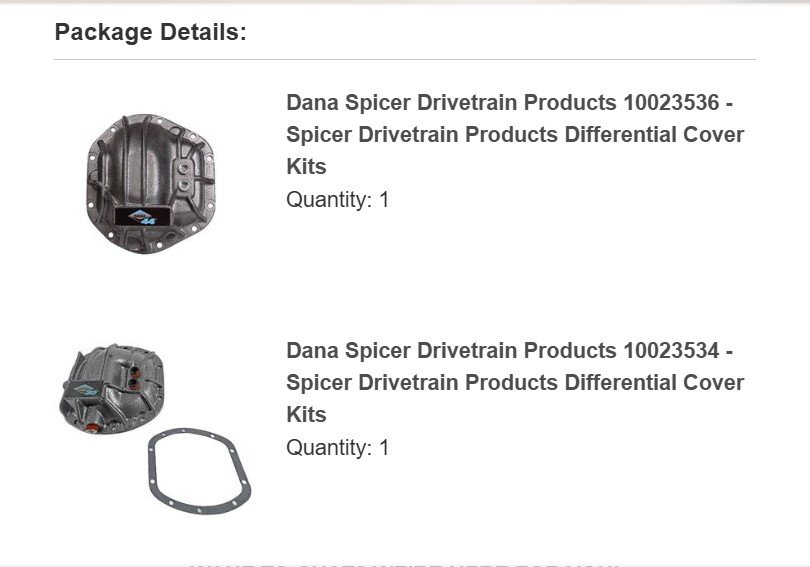
Task: Select the part number 10023534 text
Action: click(x=670, y=351)
